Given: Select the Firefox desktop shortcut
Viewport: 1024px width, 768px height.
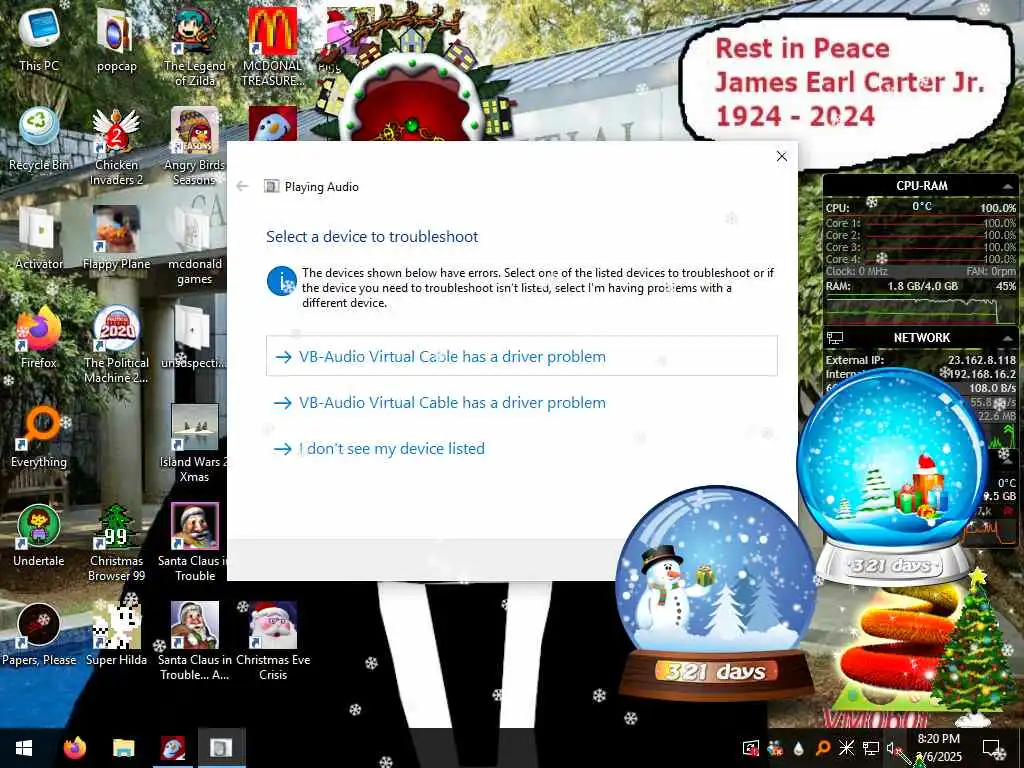Looking at the screenshot, I should [x=39, y=338].
